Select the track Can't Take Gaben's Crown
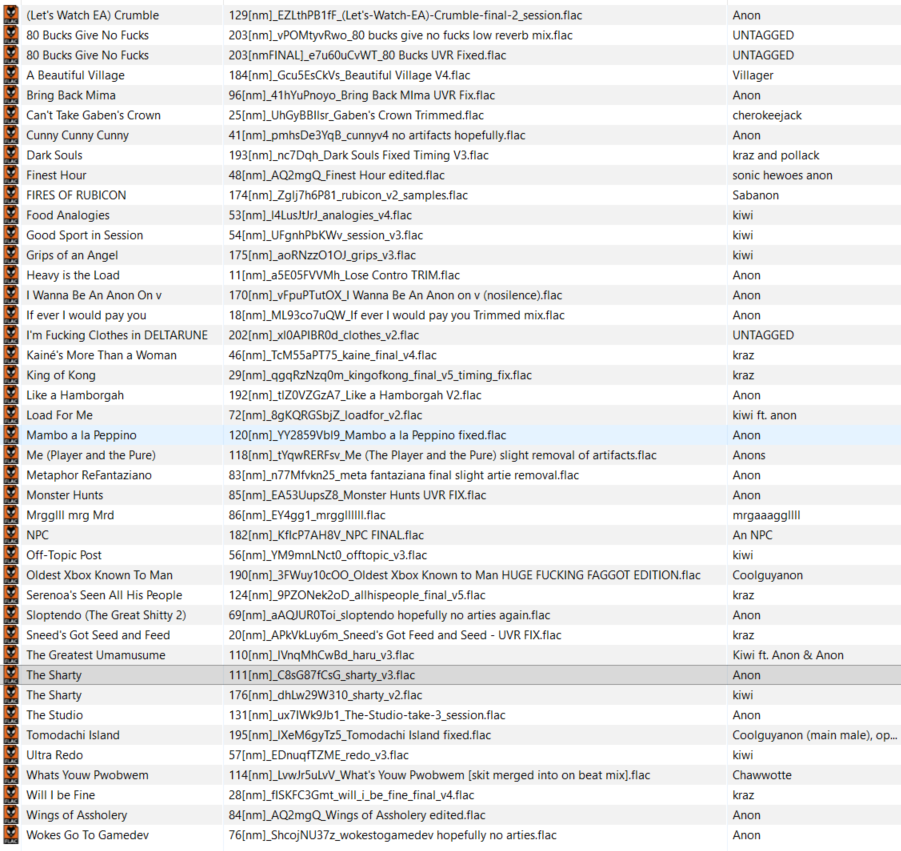Screen dimensions: 901x851 coord(93,115)
